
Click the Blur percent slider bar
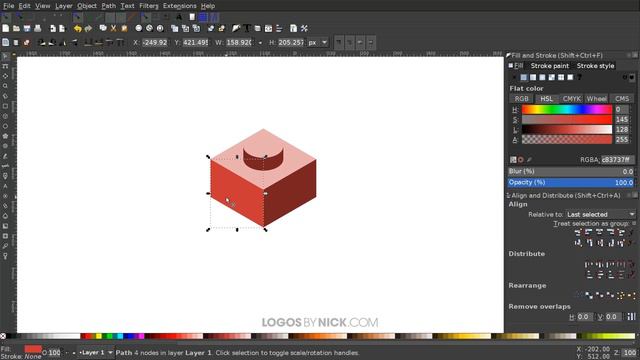(x=571, y=171)
